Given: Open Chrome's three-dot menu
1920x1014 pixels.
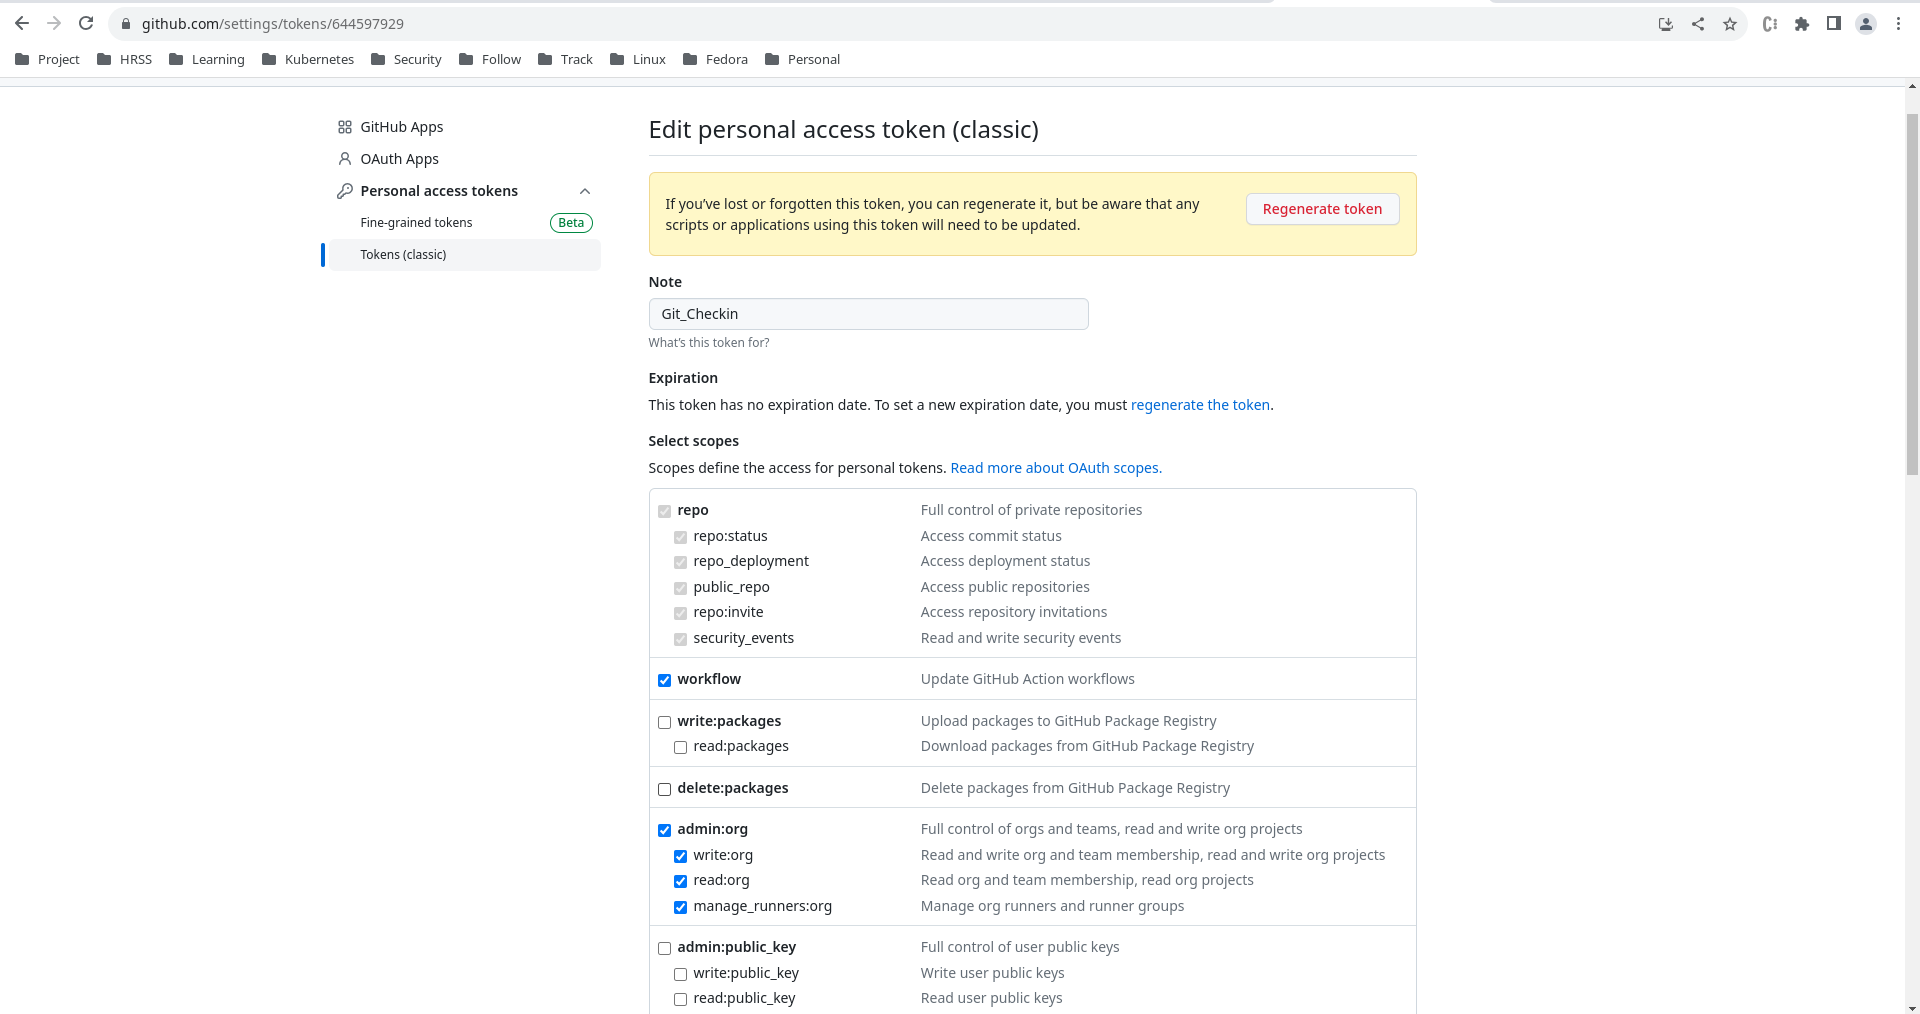Looking at the screenshot, I should pyautogui.click(x=1898, y=24).
